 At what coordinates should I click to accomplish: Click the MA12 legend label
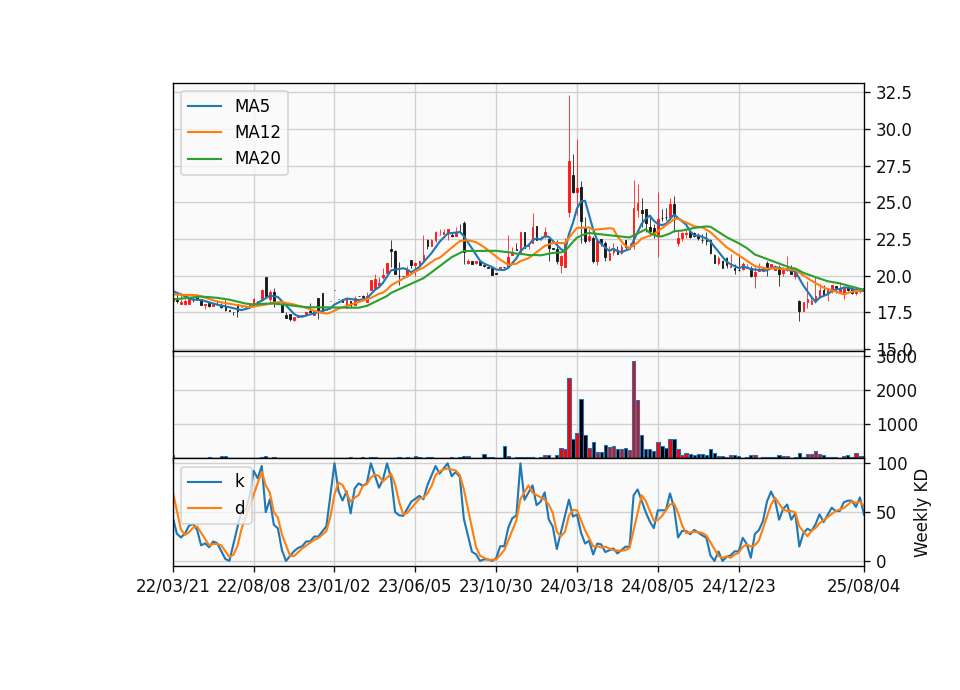tap(257, 132)
